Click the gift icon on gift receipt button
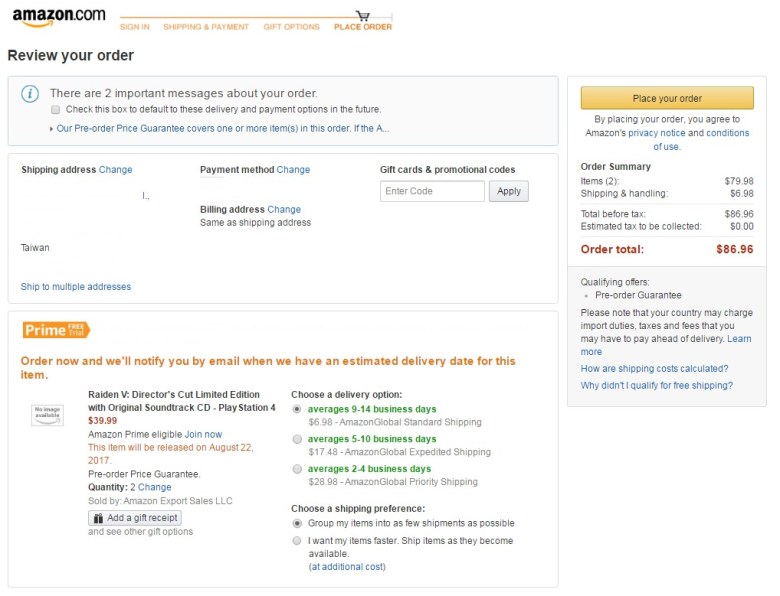Screen dimensions: 780x596 [98, 518]
